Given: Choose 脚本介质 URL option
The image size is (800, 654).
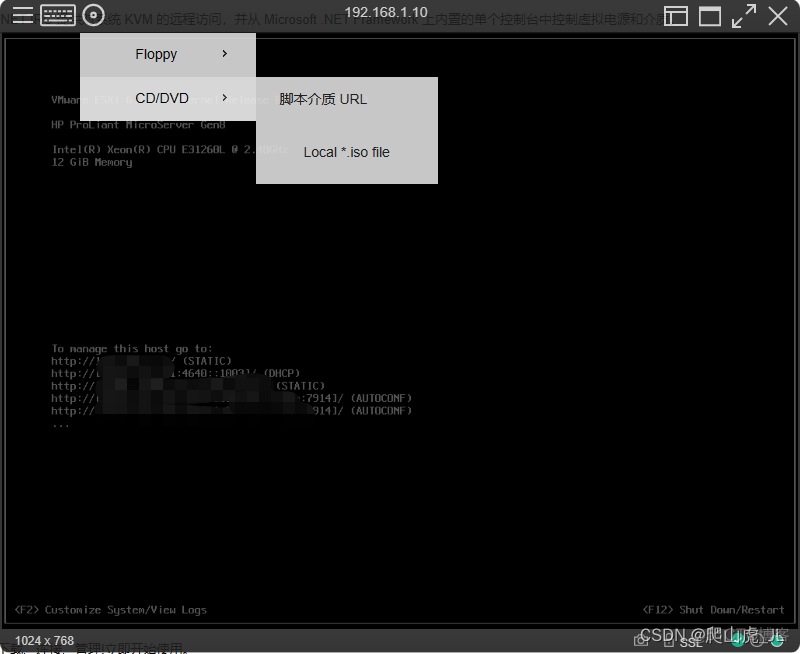Looking at the screenshot, I should click(323, 99).
